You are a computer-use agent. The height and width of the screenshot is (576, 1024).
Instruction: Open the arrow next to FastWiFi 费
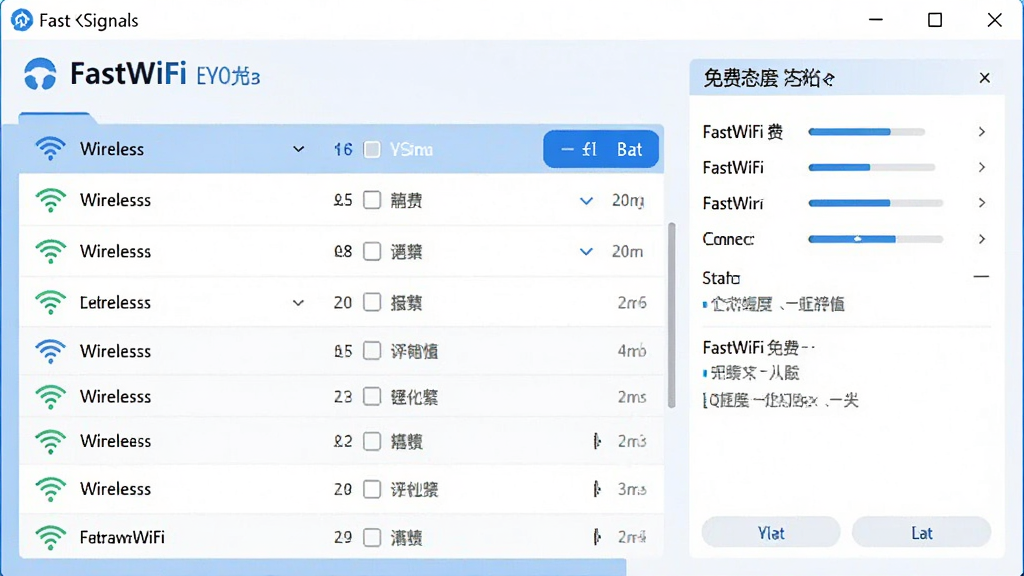982,132
